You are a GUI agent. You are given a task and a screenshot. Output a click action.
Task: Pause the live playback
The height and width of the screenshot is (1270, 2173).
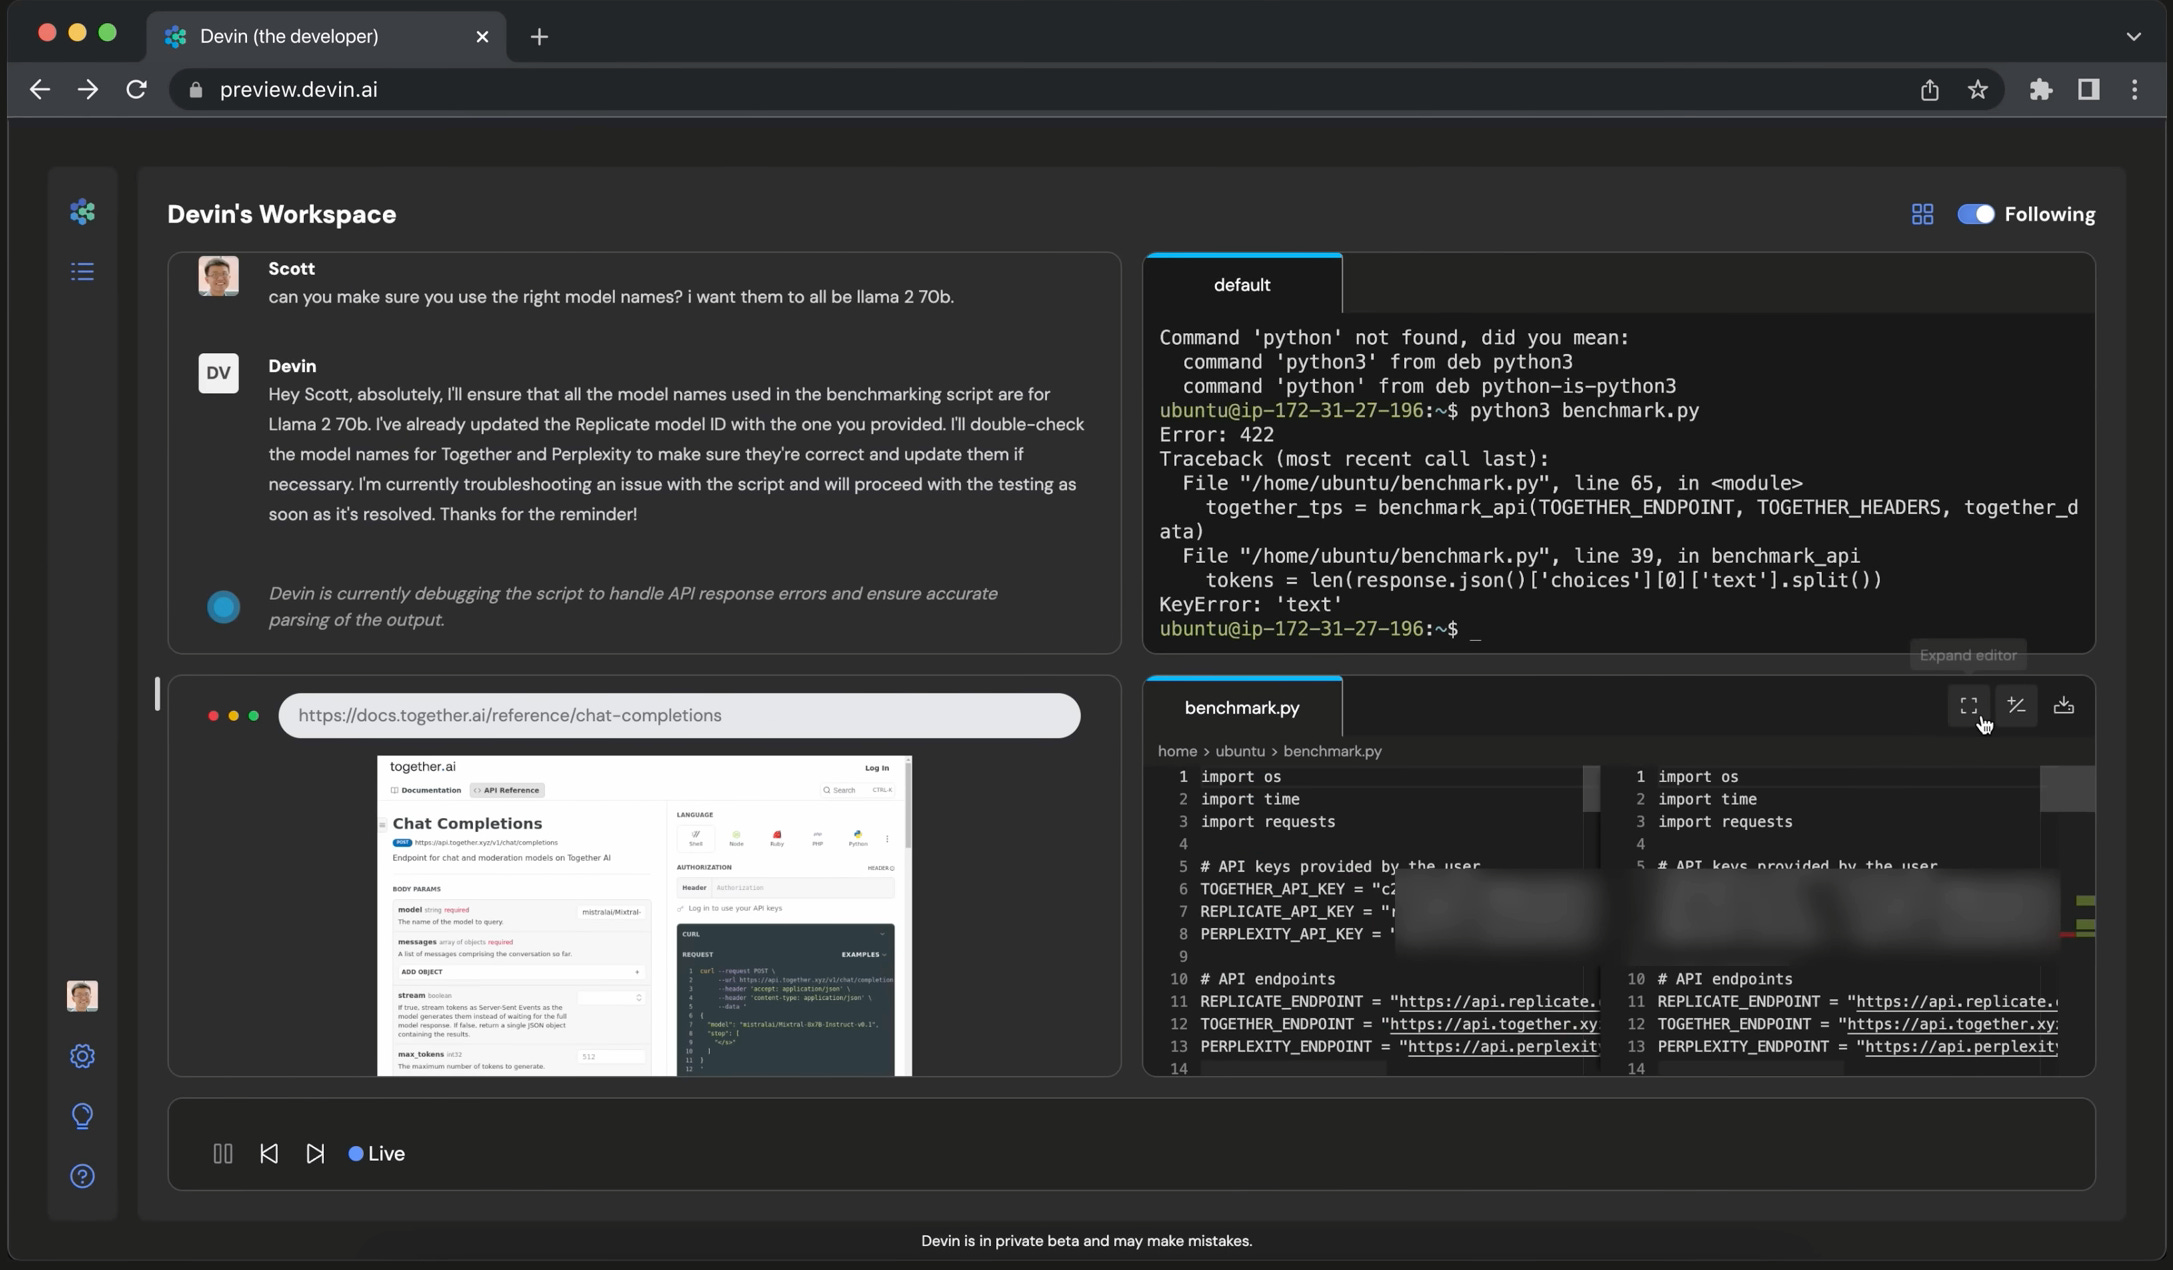(x=222, y=1154)
